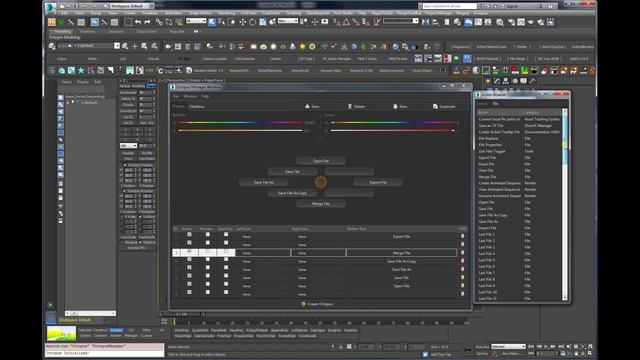Open the Select by Name tool

point(222,22)
